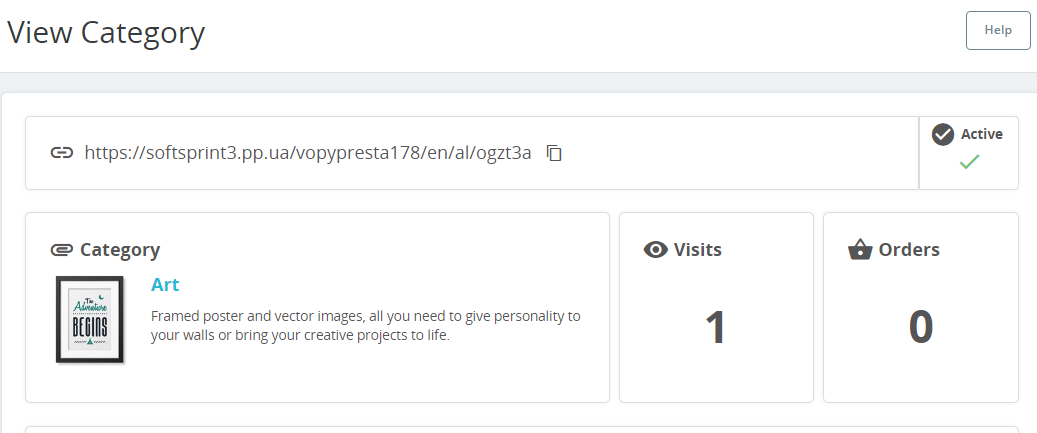The height and width of the screenshot is (433, 1037).
Task: Select the Visits count of 1
Action: 716,327
